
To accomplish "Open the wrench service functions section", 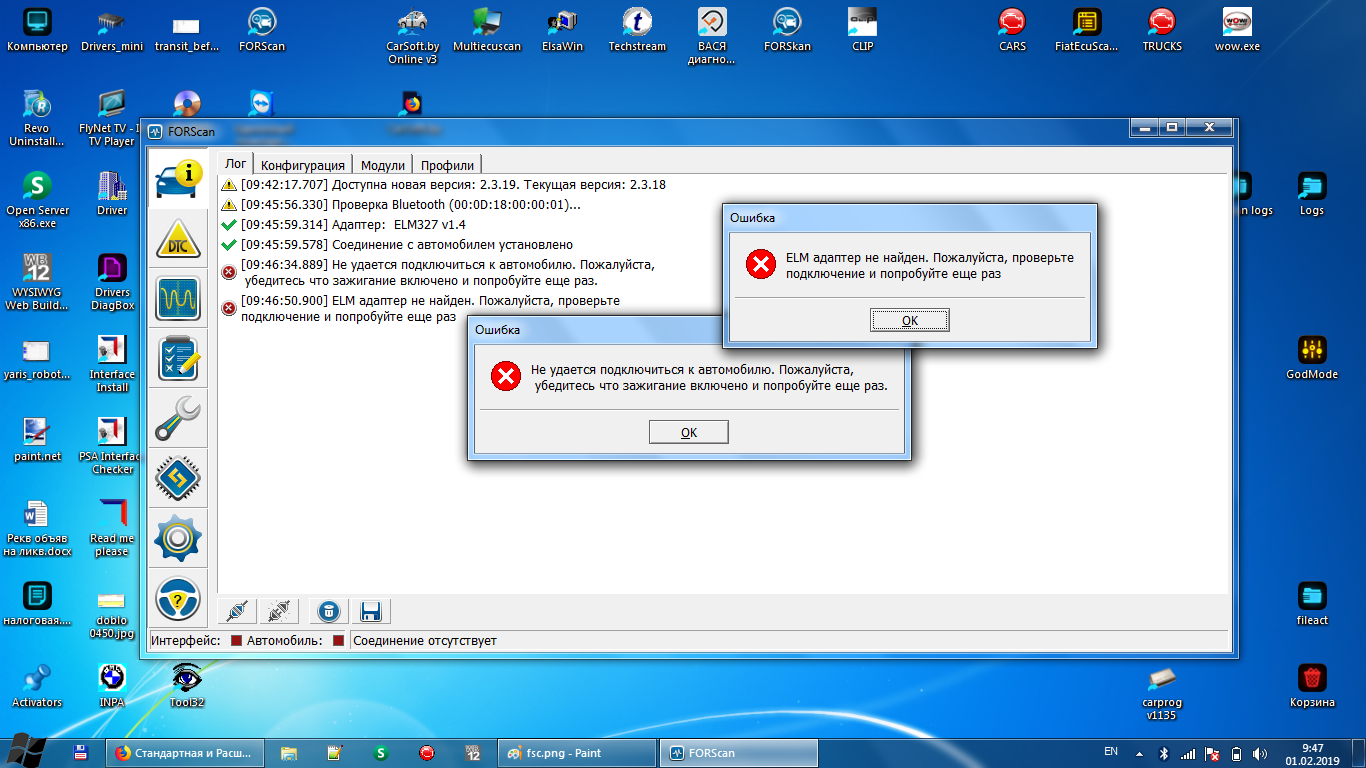I will (x=178, y=418).
